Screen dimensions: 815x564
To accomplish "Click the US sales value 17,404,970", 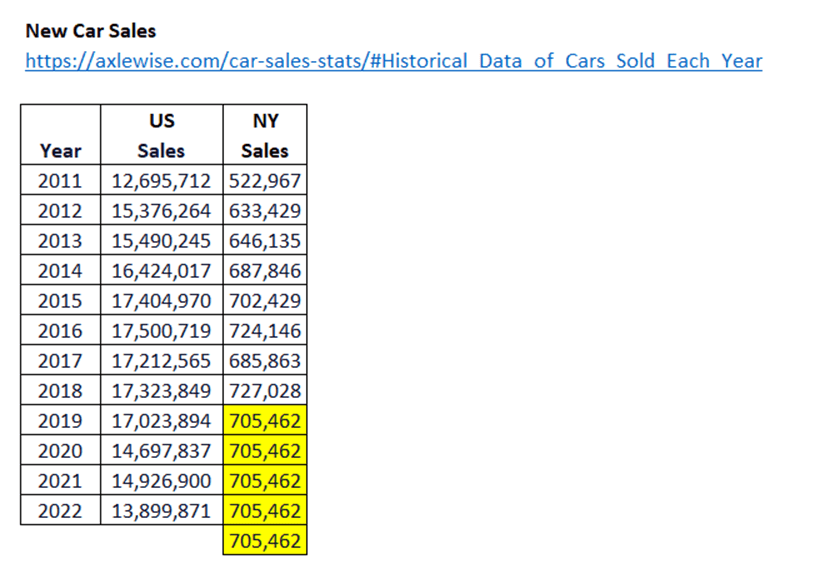I will 161,301.
